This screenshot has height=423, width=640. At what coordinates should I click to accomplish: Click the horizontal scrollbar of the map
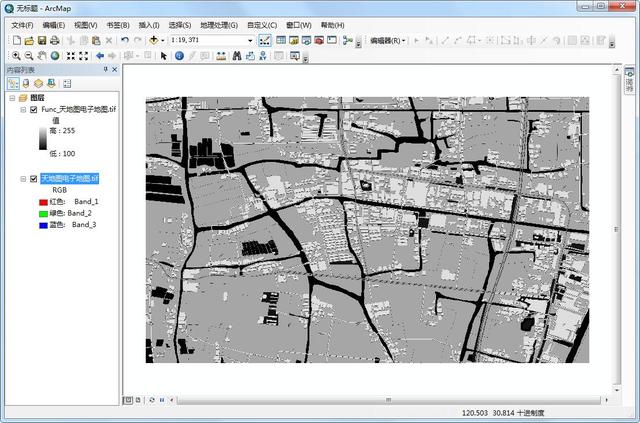tap(388, 400)
